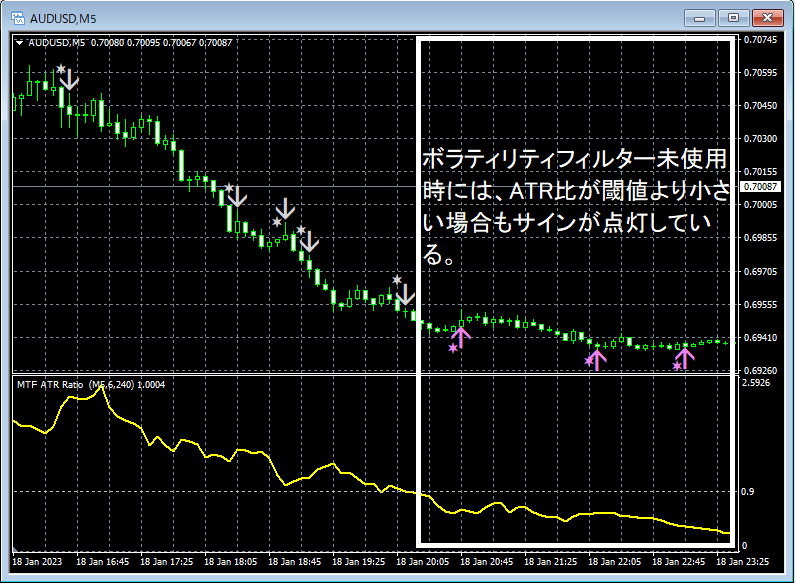The height and width of the screenshot is (583, 796).
Task: Click the 0.69705 price scale label
Action: pos(760,272)
